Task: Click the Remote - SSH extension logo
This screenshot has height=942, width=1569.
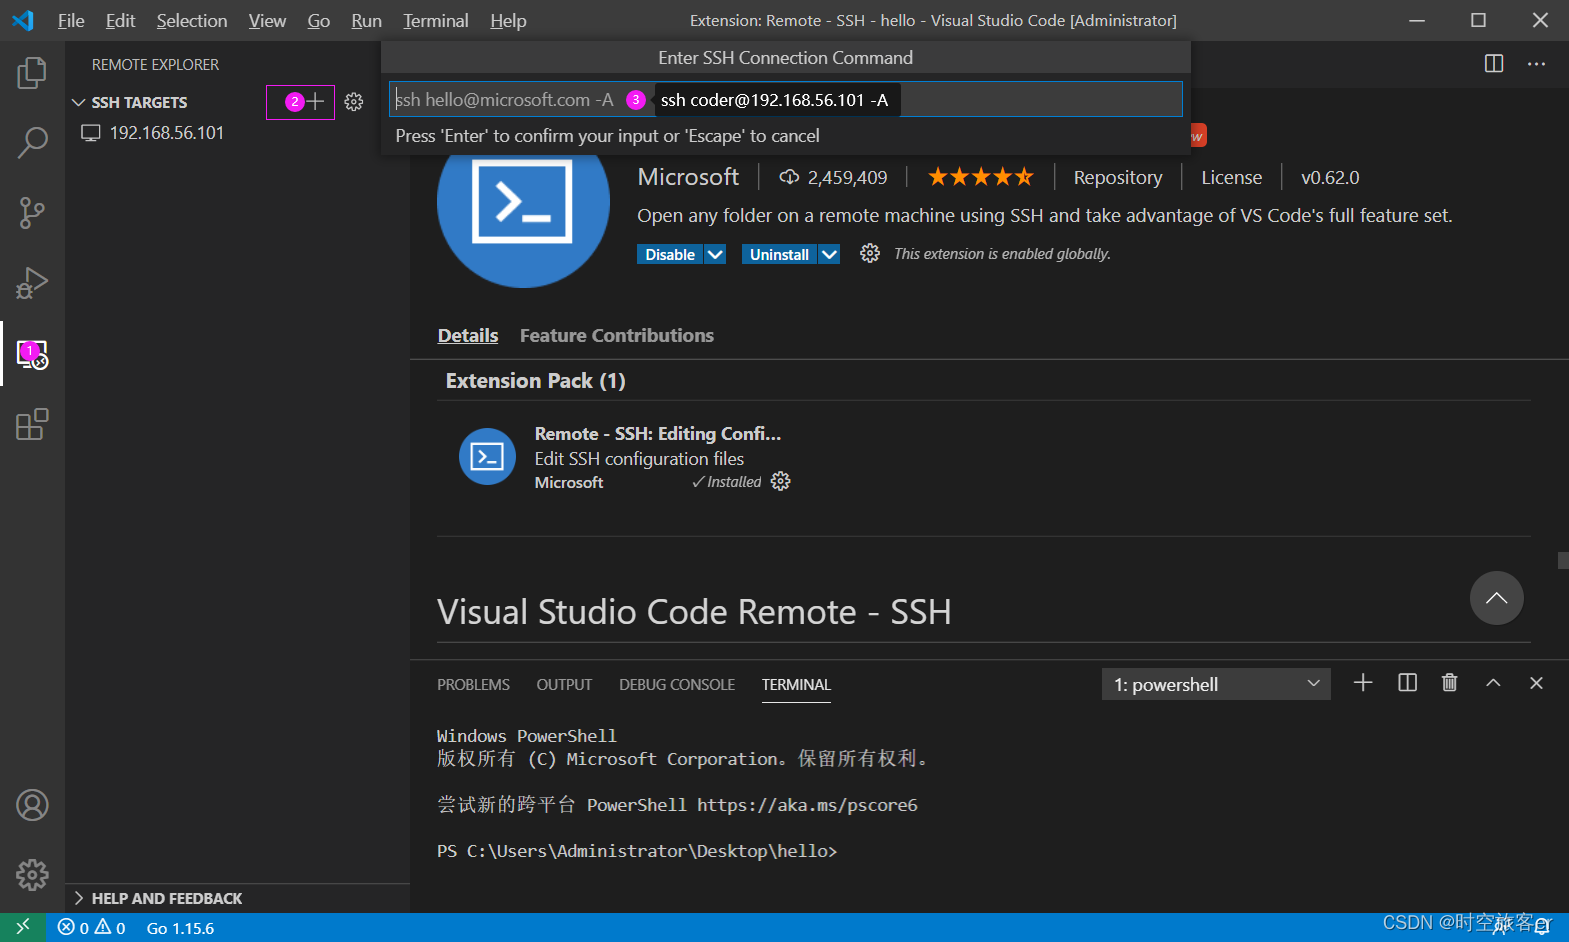Action: [523, 203]
